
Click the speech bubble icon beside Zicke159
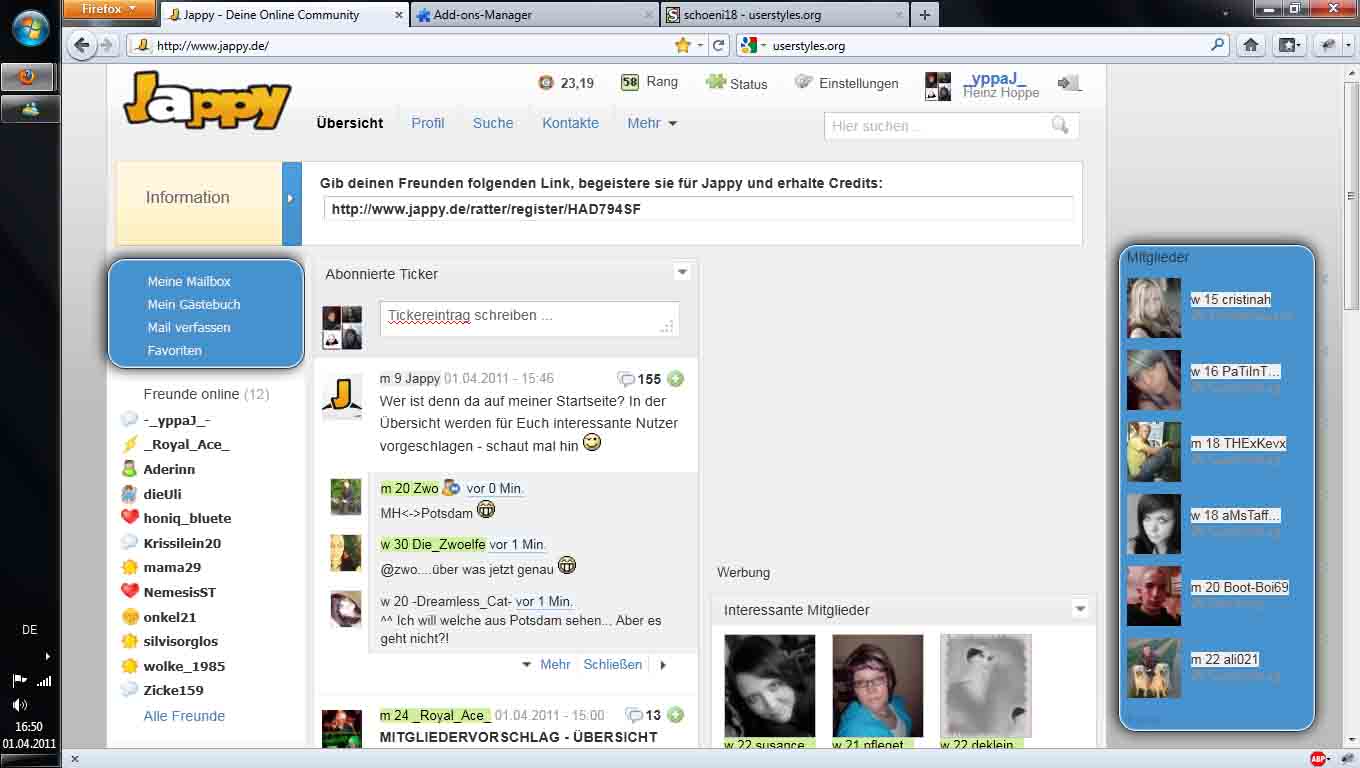point(129,690)
